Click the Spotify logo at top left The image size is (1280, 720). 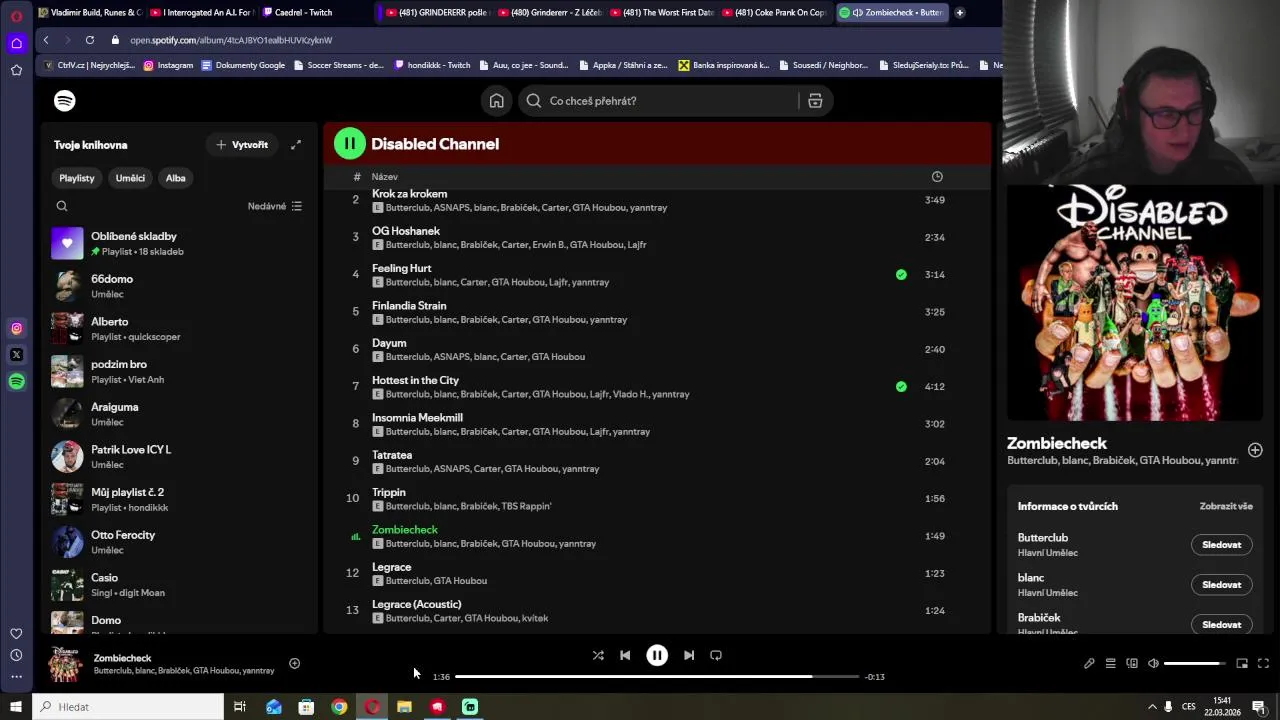click(x=65, y=101)
